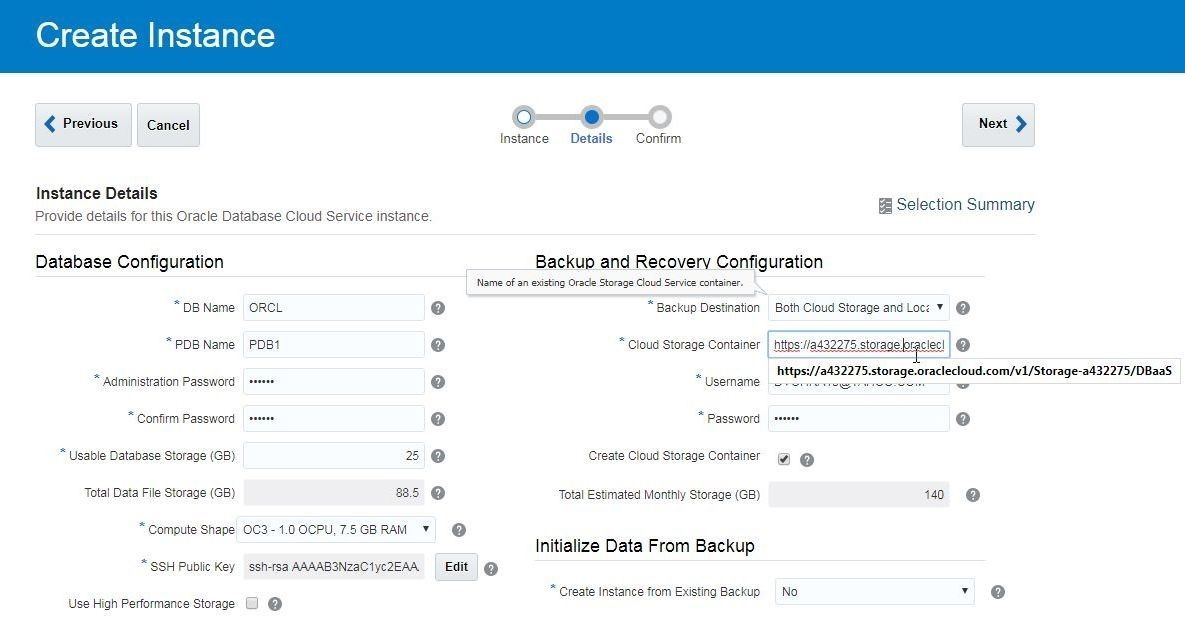Viewport: 1185px width, 623px height.
Task: Focus the PDB Name input field
Action: [x=334, y=345]
